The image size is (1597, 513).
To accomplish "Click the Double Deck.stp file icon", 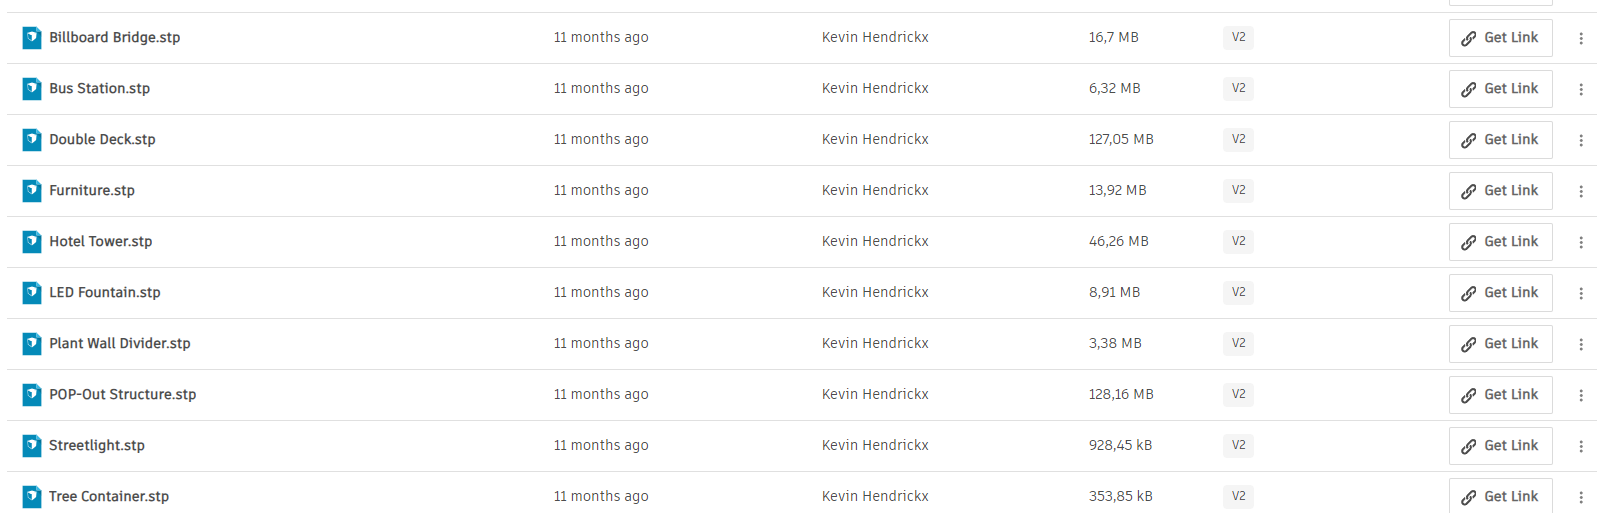I will [x=32, y=140].
